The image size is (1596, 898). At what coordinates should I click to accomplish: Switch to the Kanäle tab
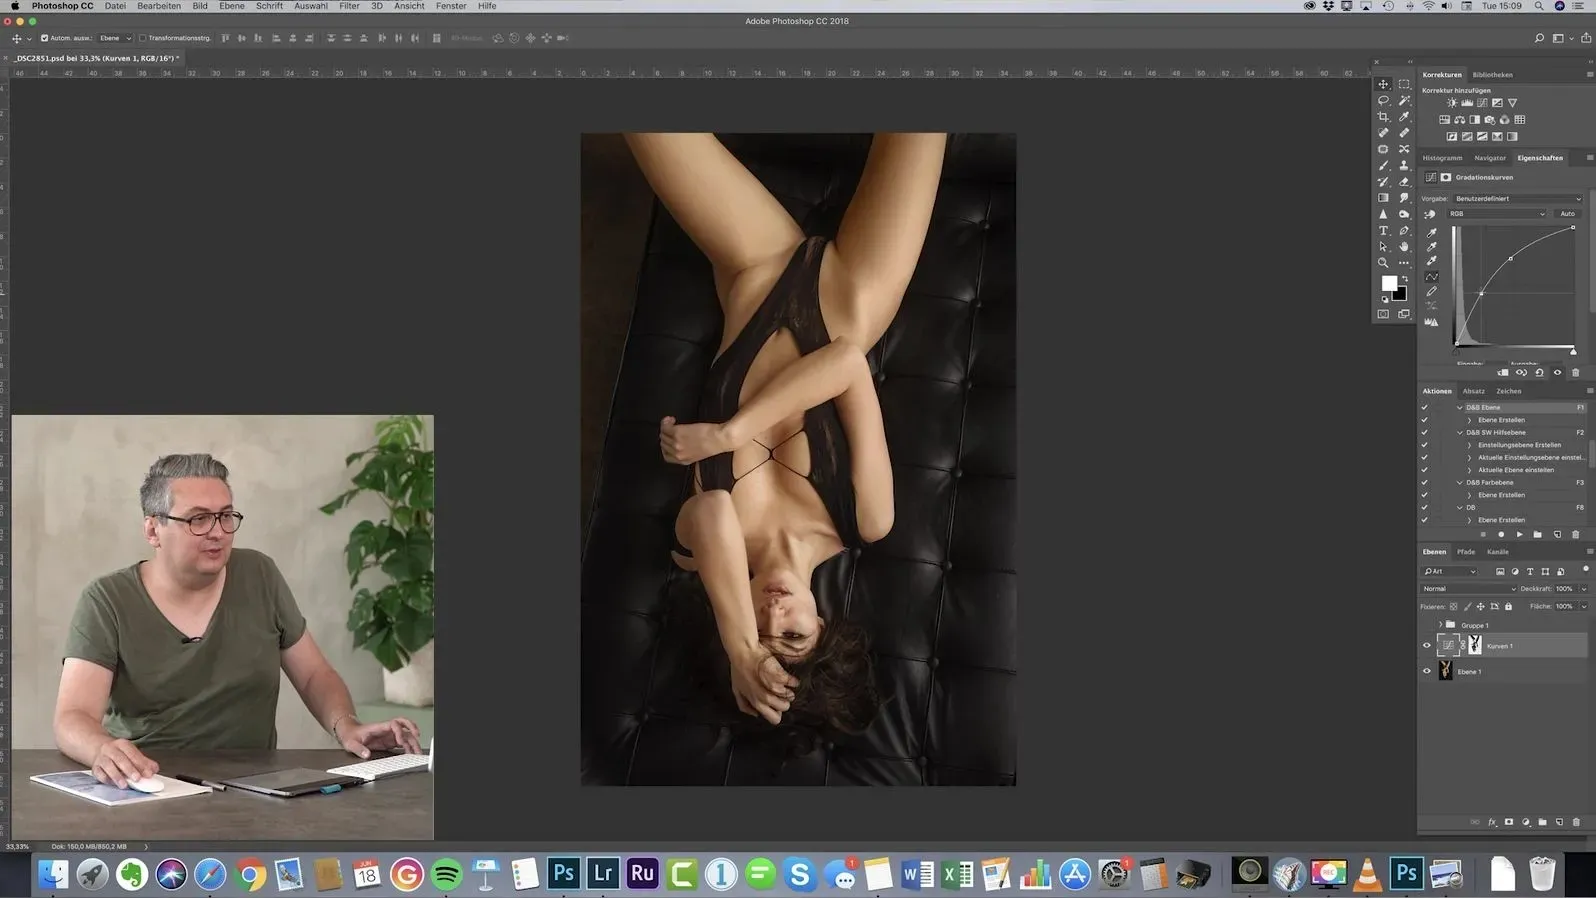(1497, 552)
